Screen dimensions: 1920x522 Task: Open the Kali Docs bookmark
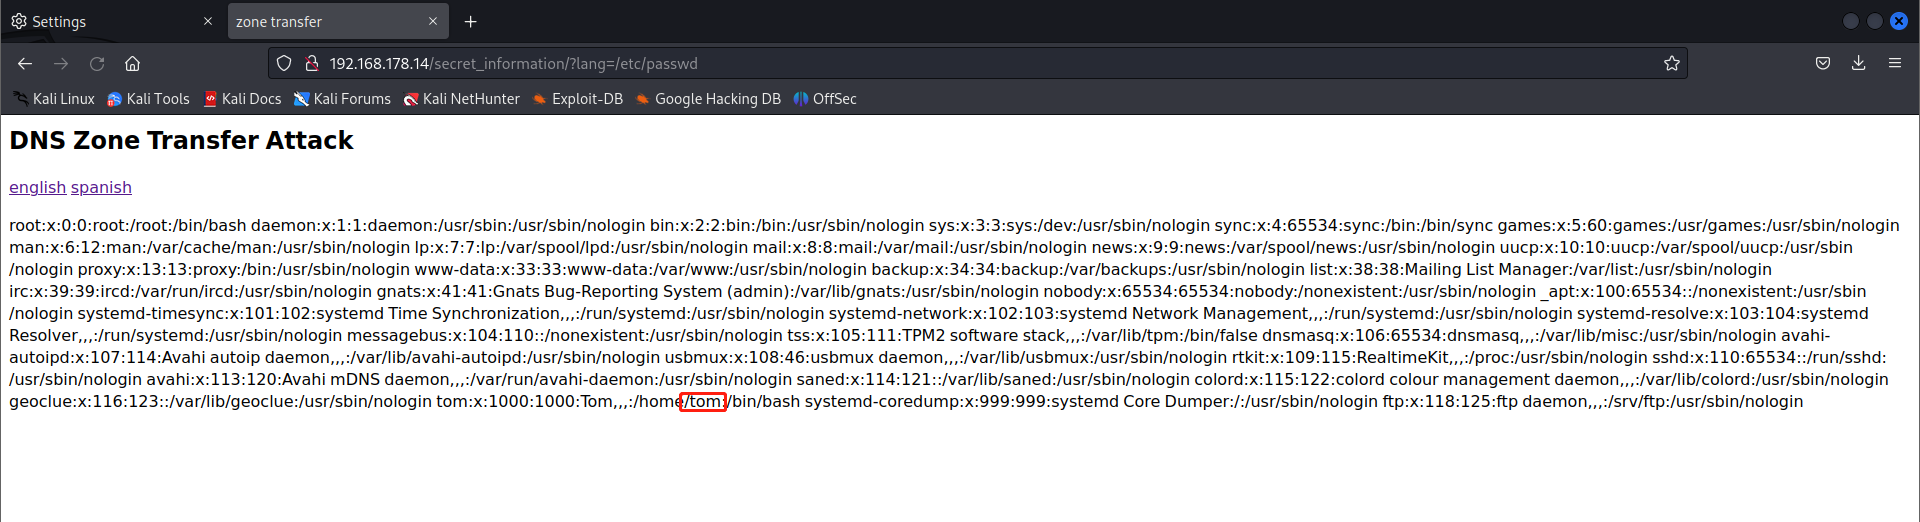[242, 99]
